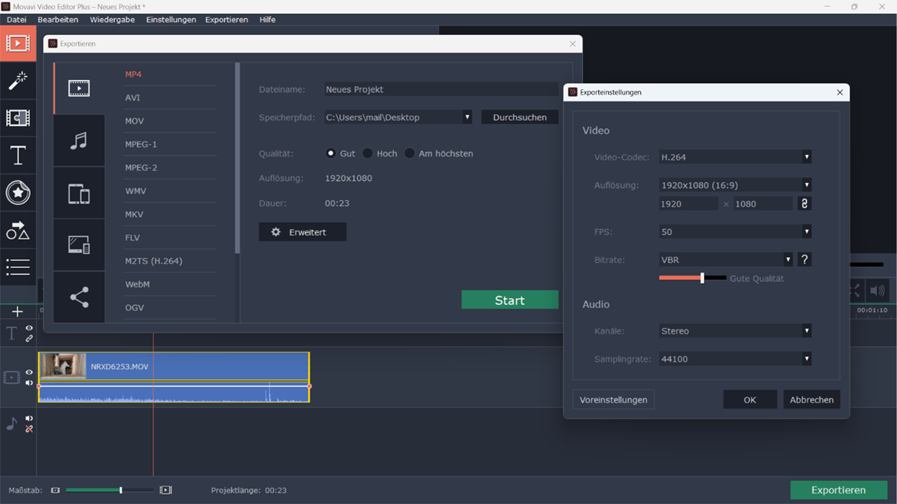Select devices export category icon

[x=79, y=193]
